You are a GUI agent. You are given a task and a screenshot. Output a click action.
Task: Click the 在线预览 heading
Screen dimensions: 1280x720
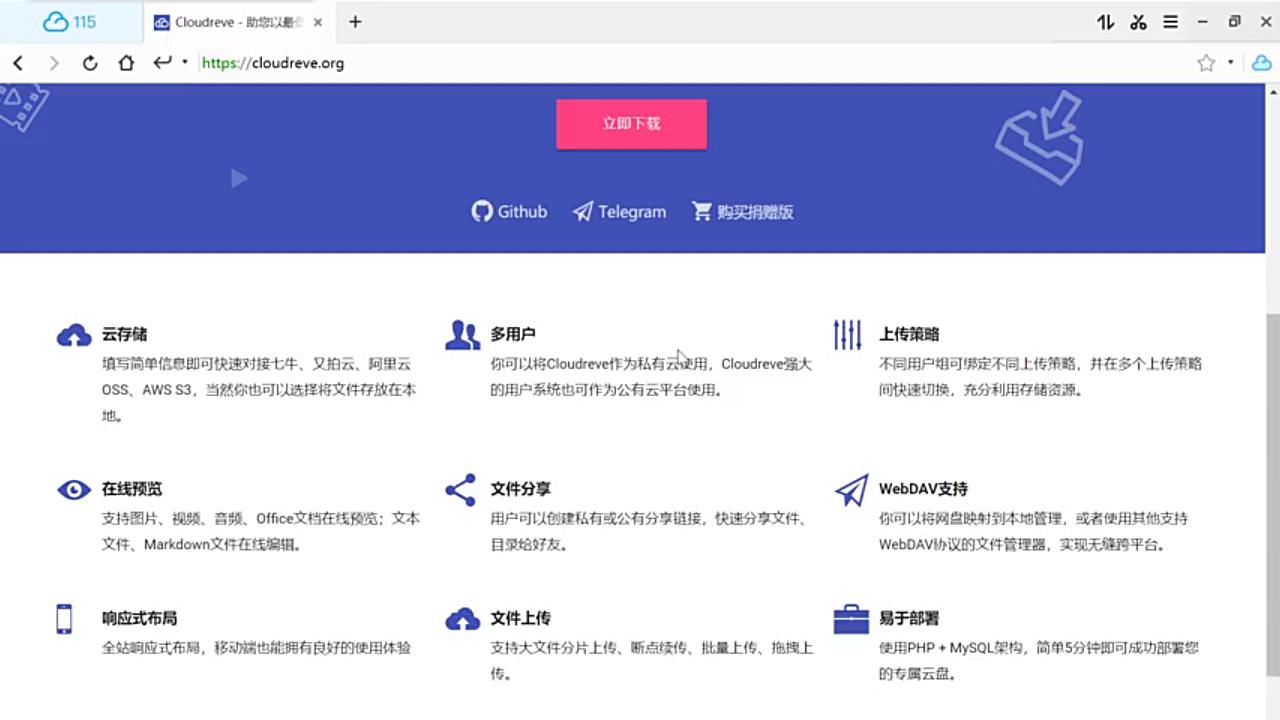[x=132, y=489]
